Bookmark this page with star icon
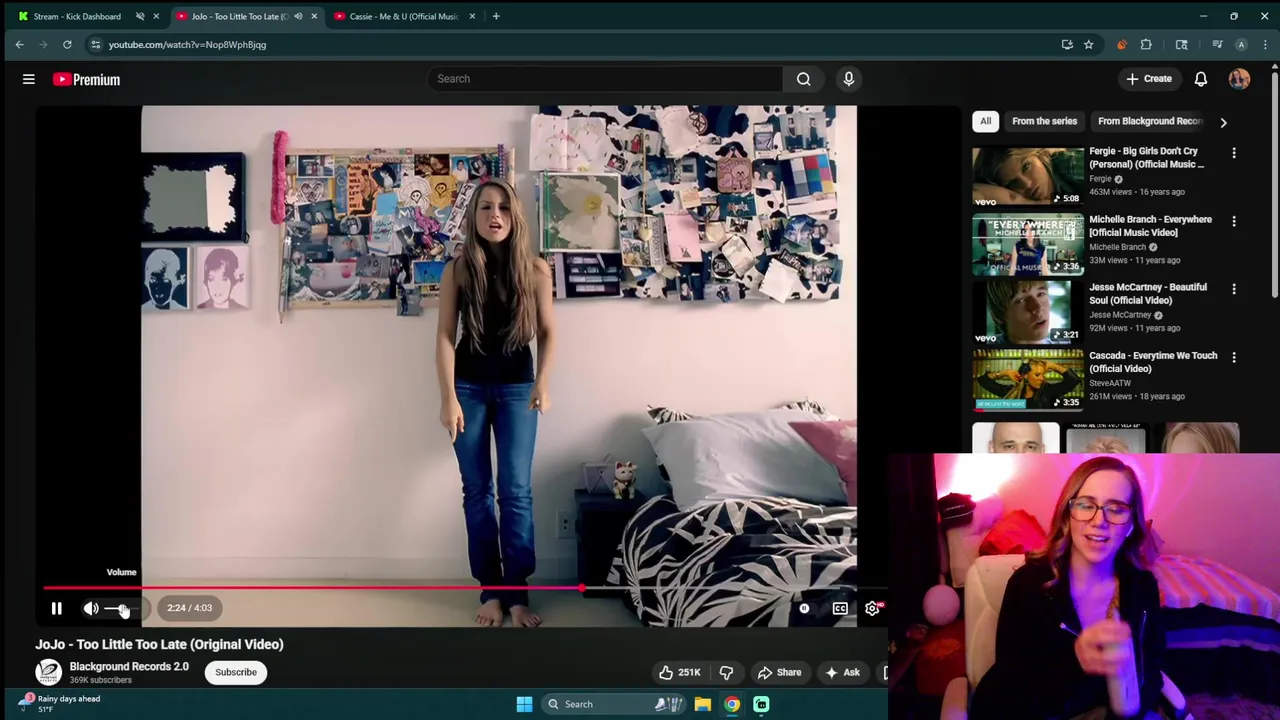The image size is (1280, 720). (x=1088, y=44)
